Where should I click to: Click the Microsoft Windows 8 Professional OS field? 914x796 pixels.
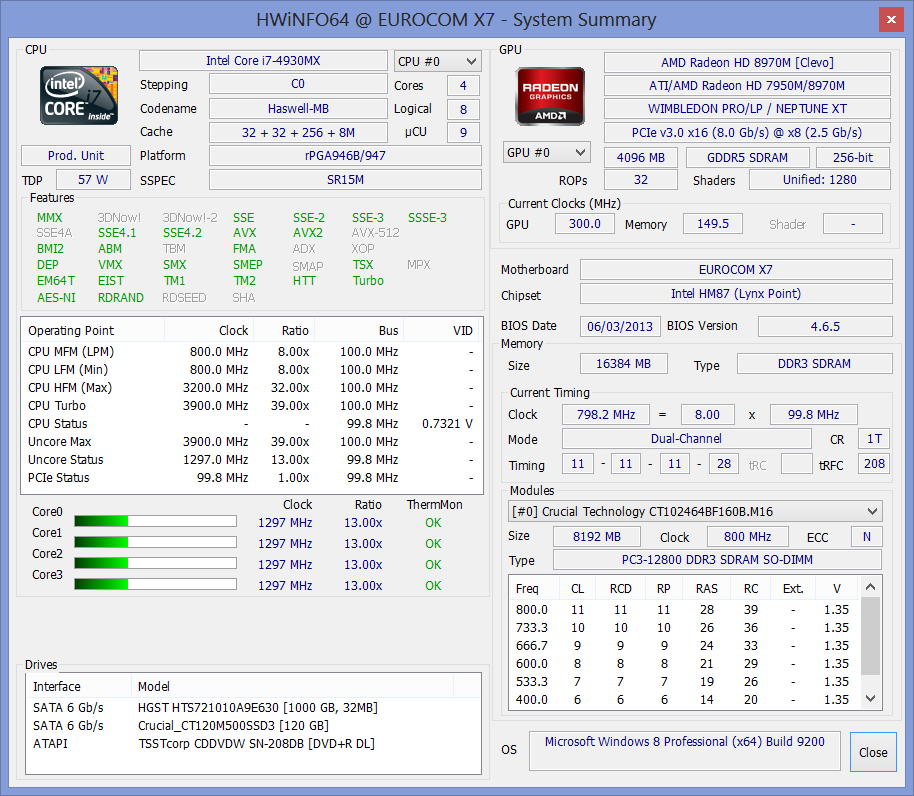(x=685, y=751)
